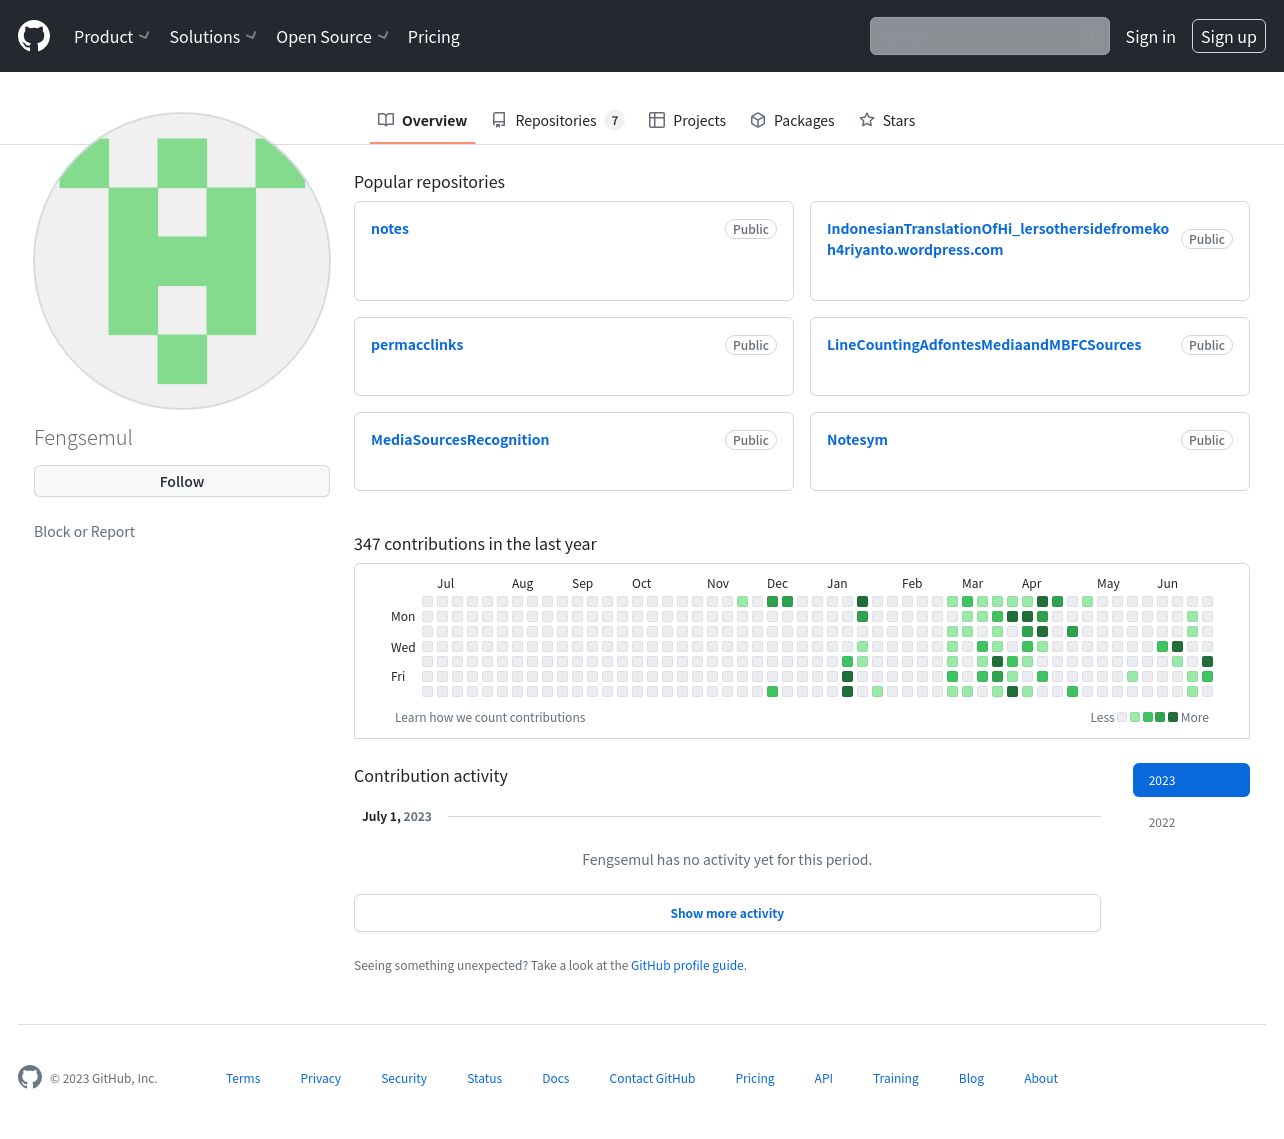
Task: Open the MediaSourcesRecognition repository
Action: 460,439
